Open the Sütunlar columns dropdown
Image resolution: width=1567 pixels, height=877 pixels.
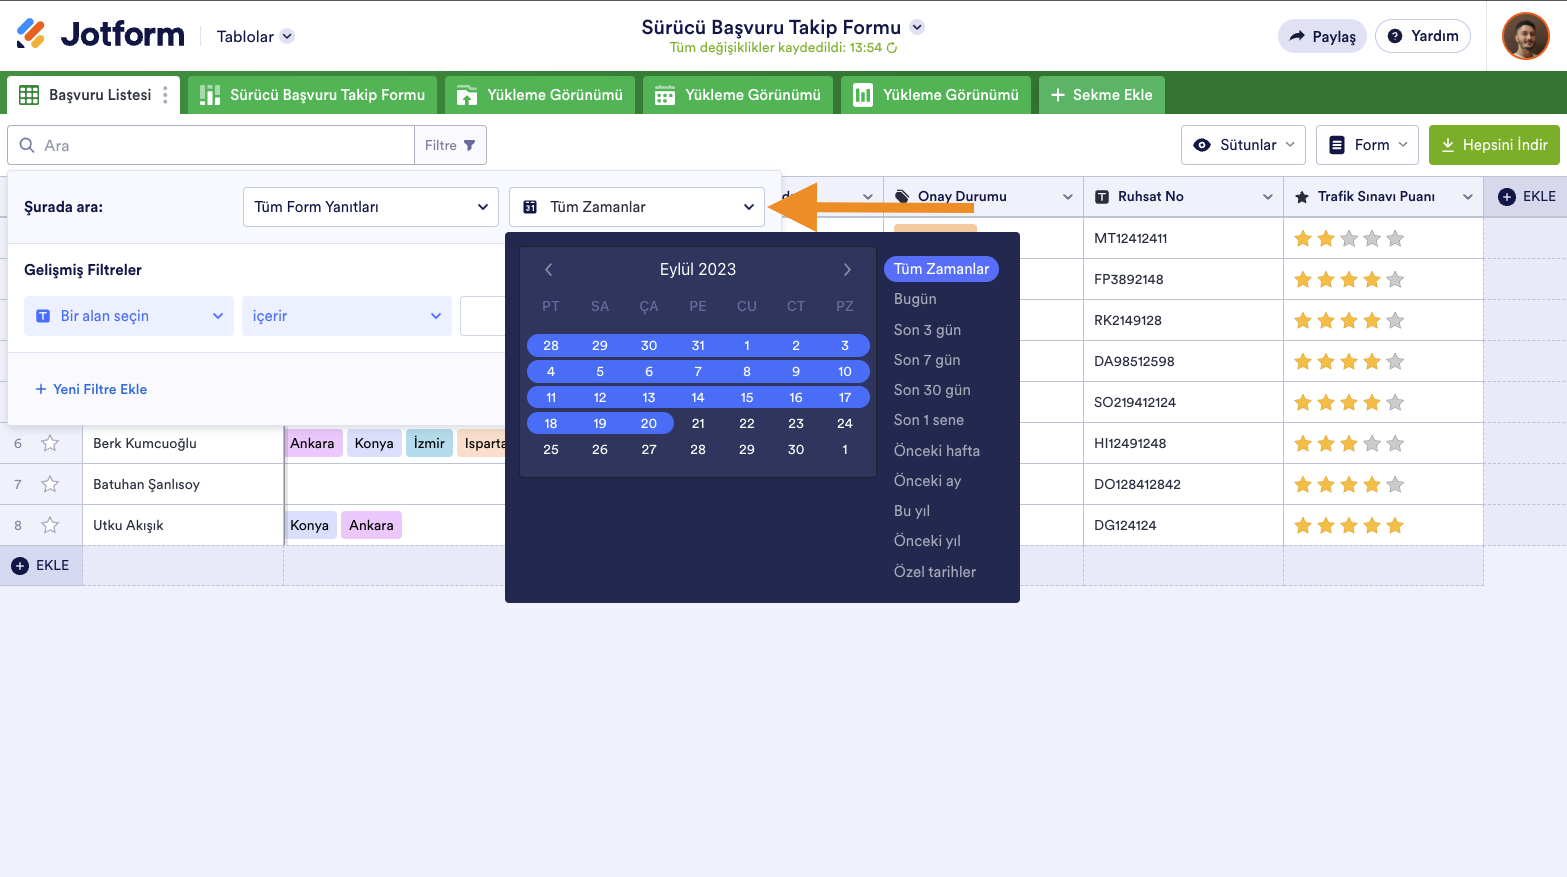(1244, 145)
